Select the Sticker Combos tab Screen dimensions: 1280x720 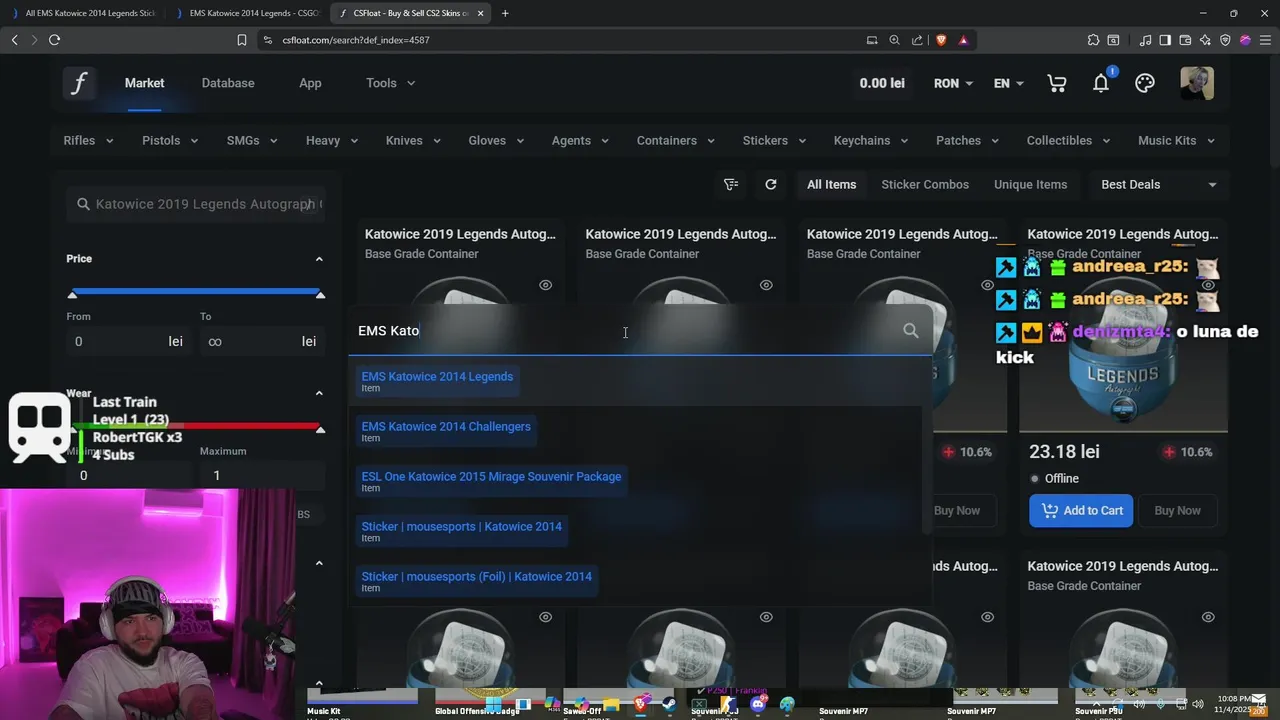click(925, 184)
